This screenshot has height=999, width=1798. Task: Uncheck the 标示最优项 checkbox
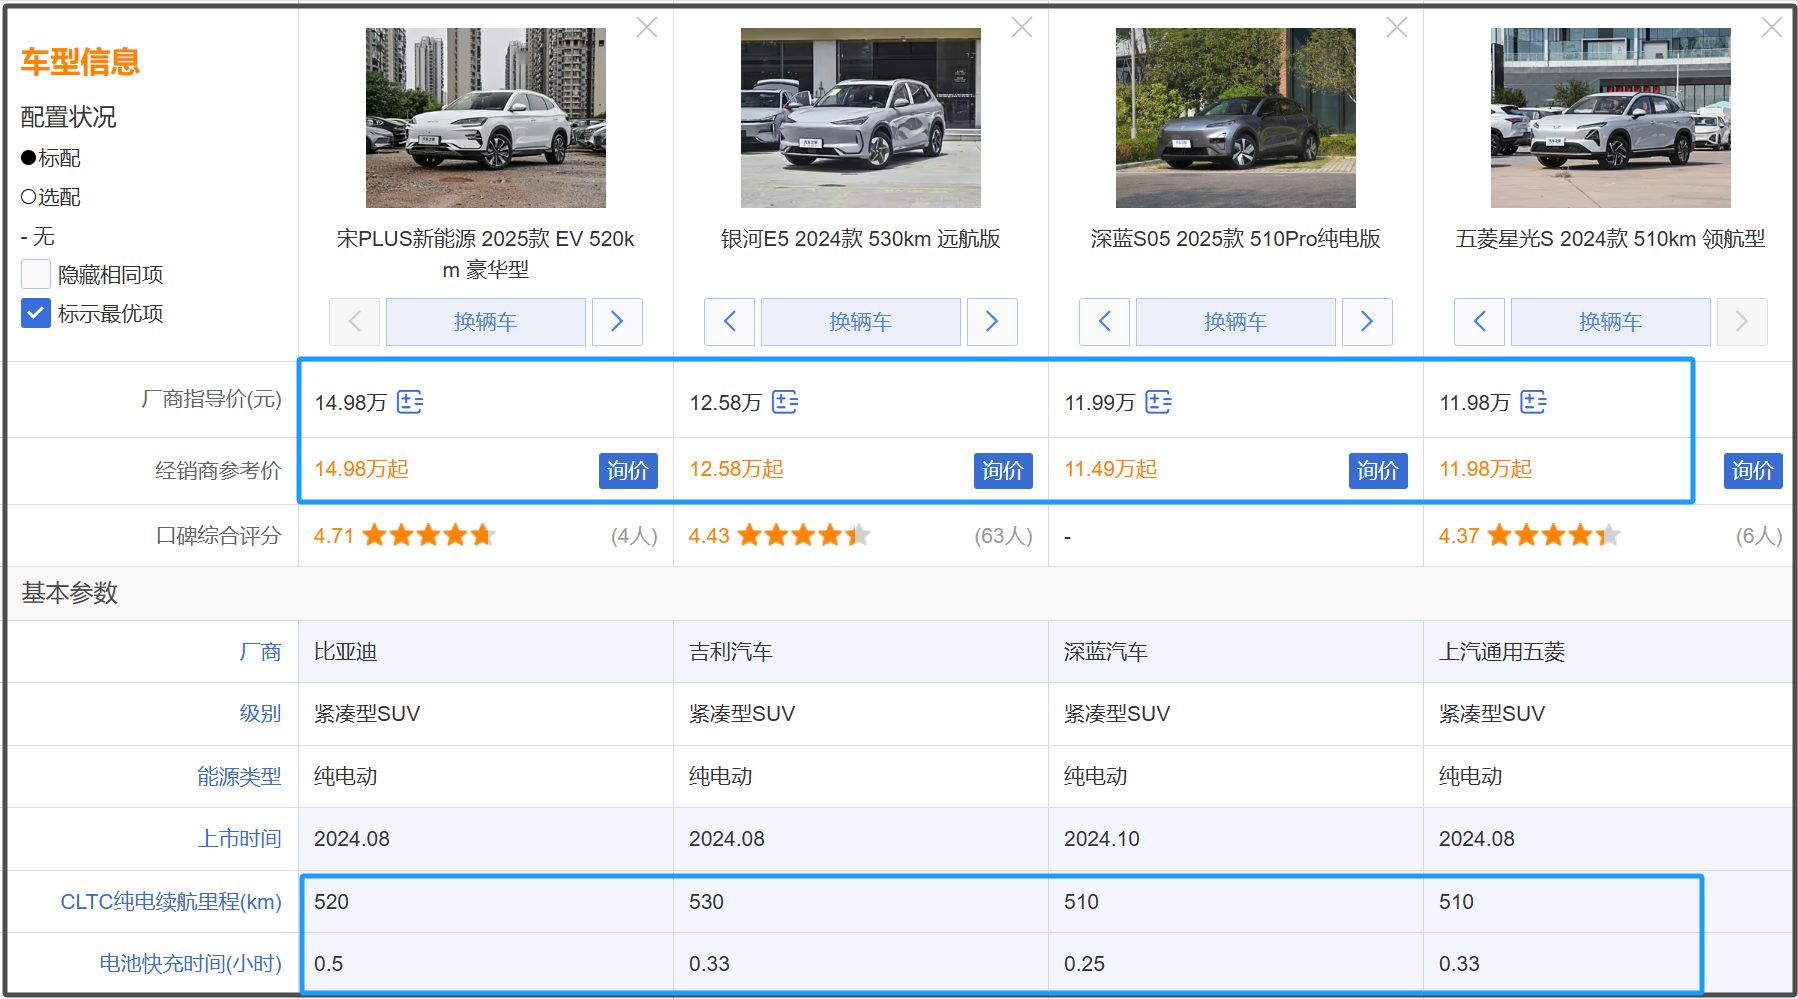coord(36,313)
